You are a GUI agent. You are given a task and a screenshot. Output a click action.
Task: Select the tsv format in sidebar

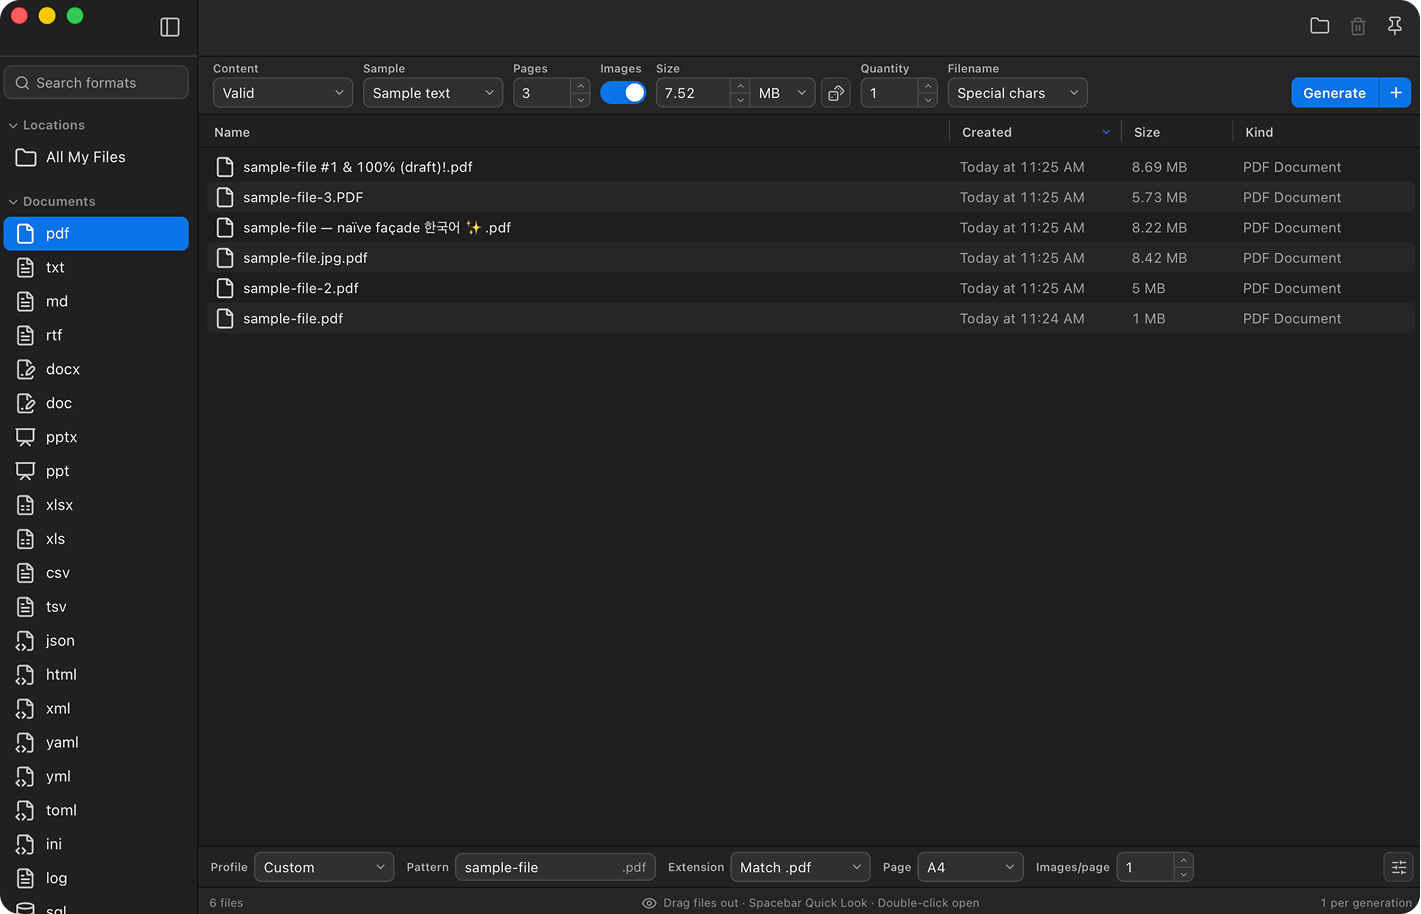point(96,607)
